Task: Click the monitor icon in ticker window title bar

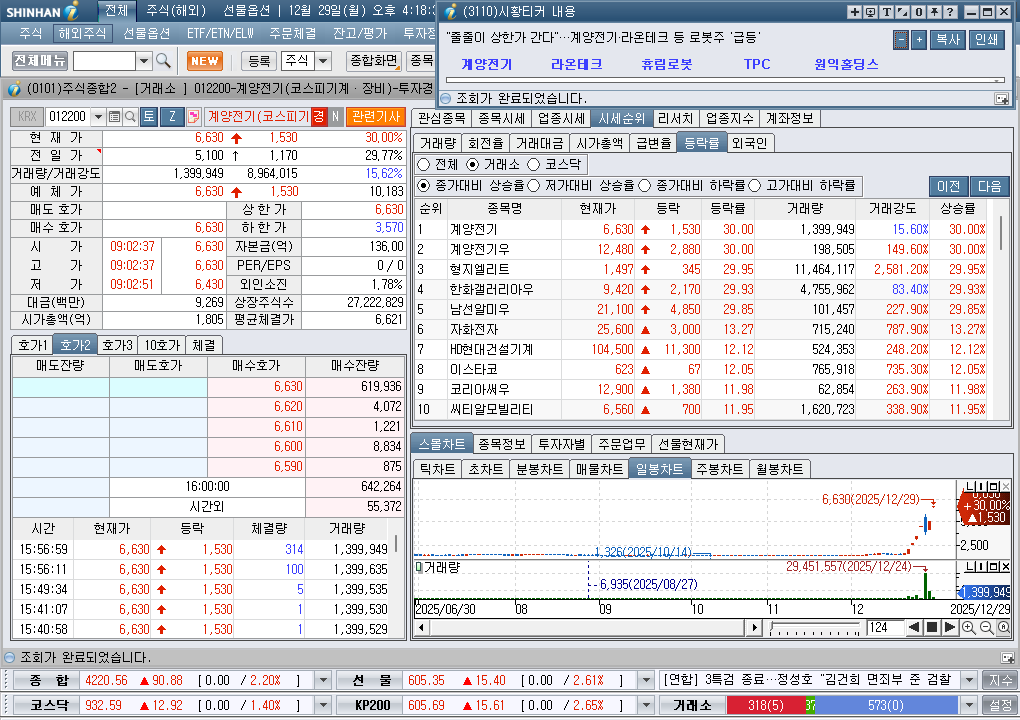Action: pos(870,12)
